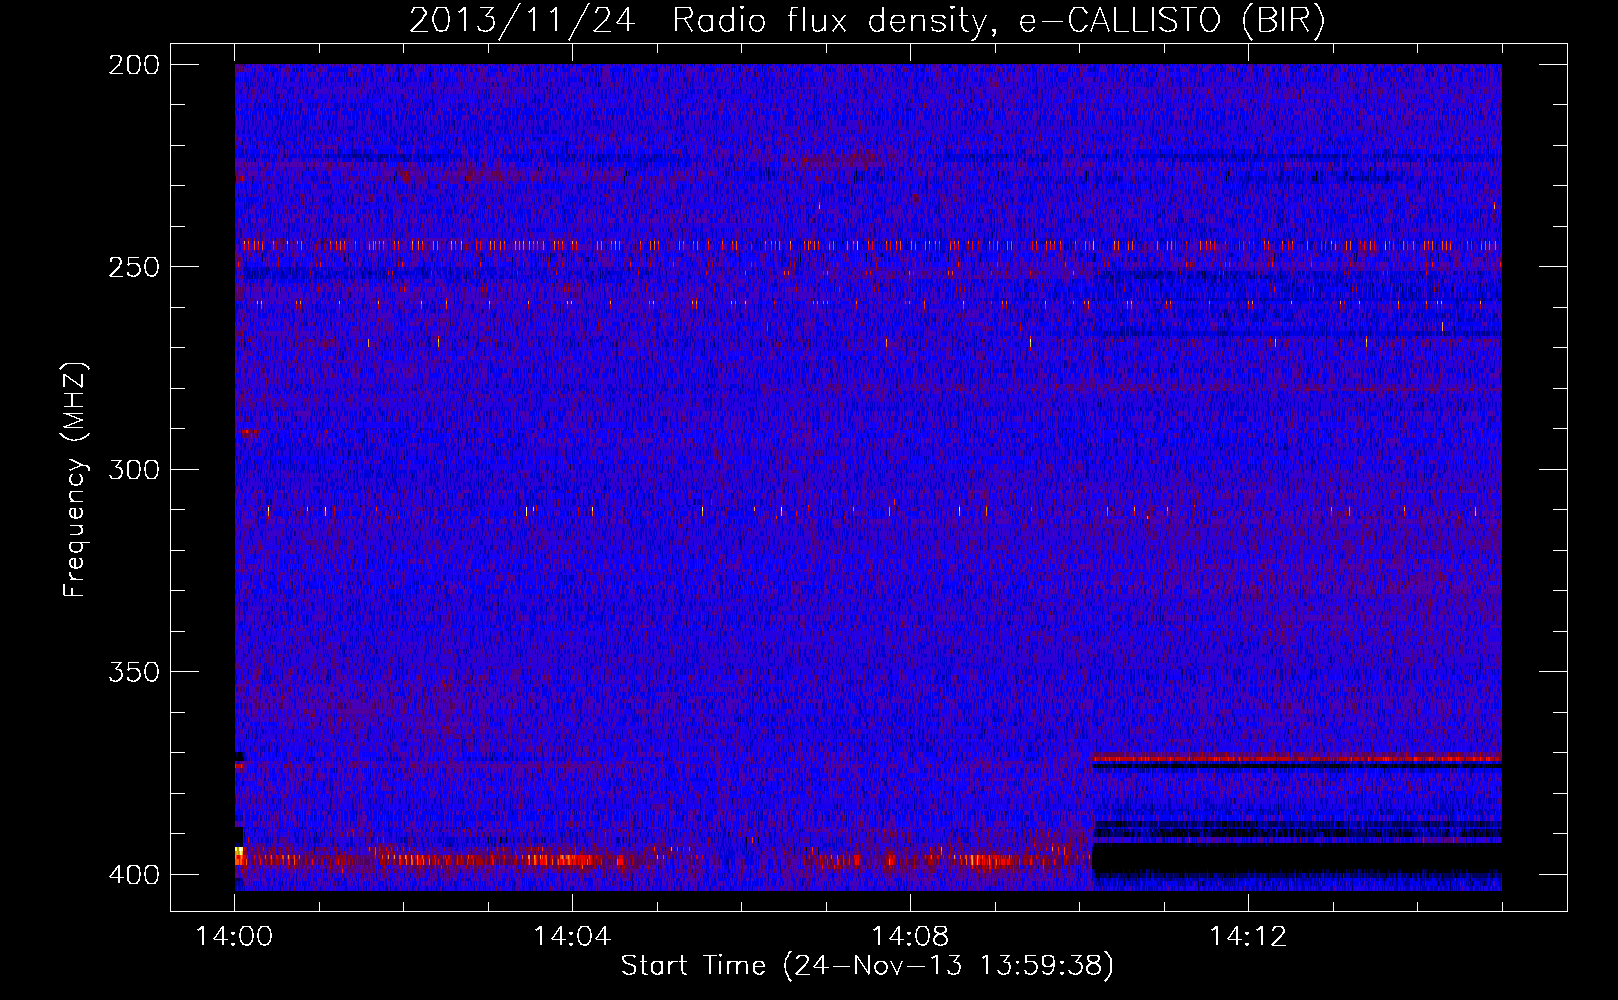The width and height of the screenshot is (1618, 1000).
Task: Click the plot title text e-CALLISTO (BIR)
Action: [1172, 22]
